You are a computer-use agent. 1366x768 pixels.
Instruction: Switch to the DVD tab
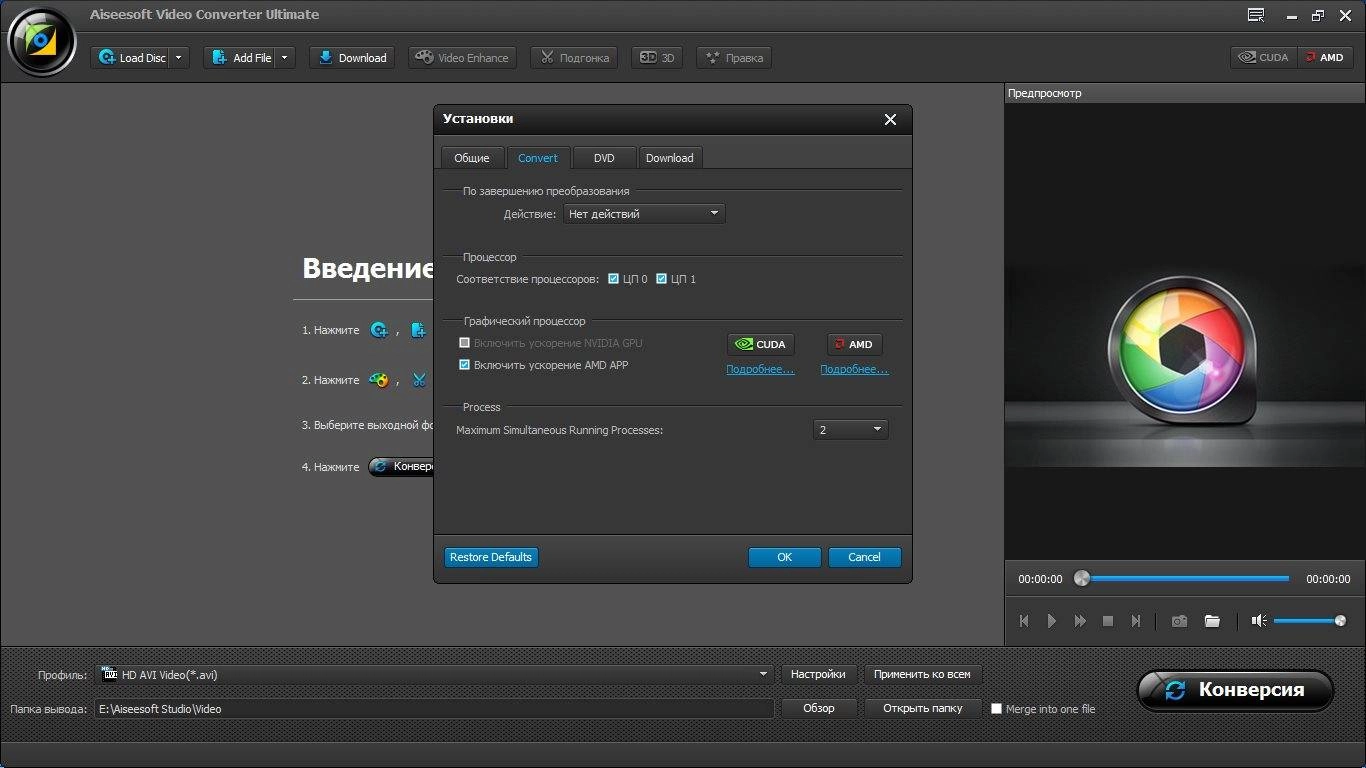click(x=604, y=158)
